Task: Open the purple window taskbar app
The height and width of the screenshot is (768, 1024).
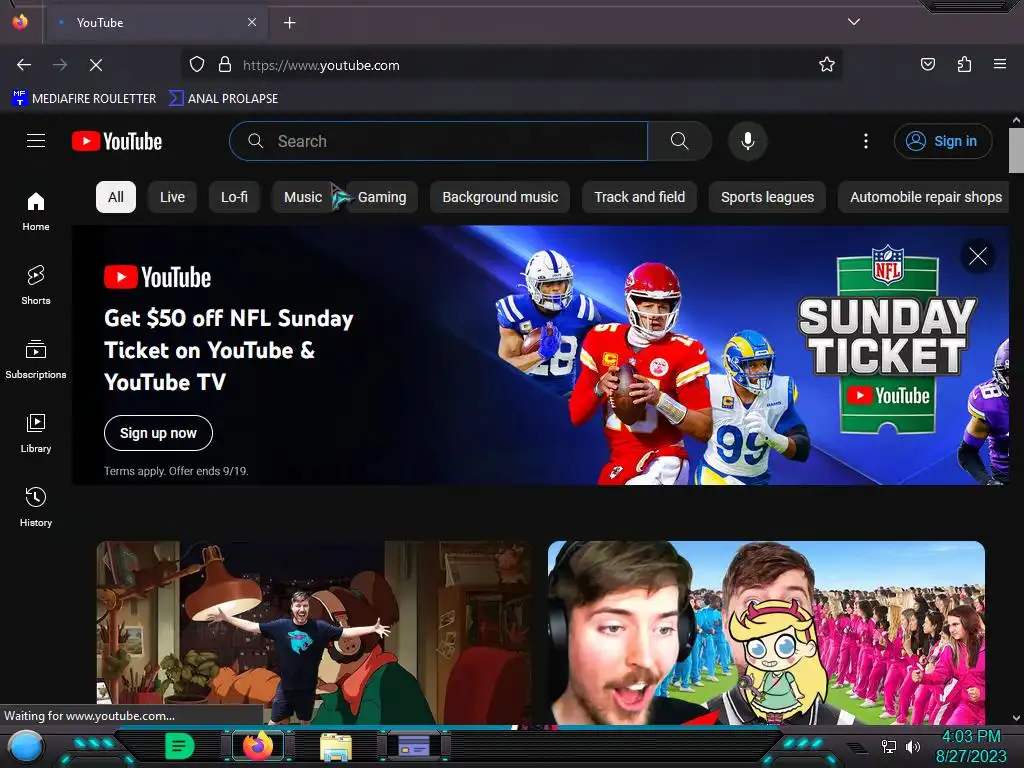Action: [414, 746]
